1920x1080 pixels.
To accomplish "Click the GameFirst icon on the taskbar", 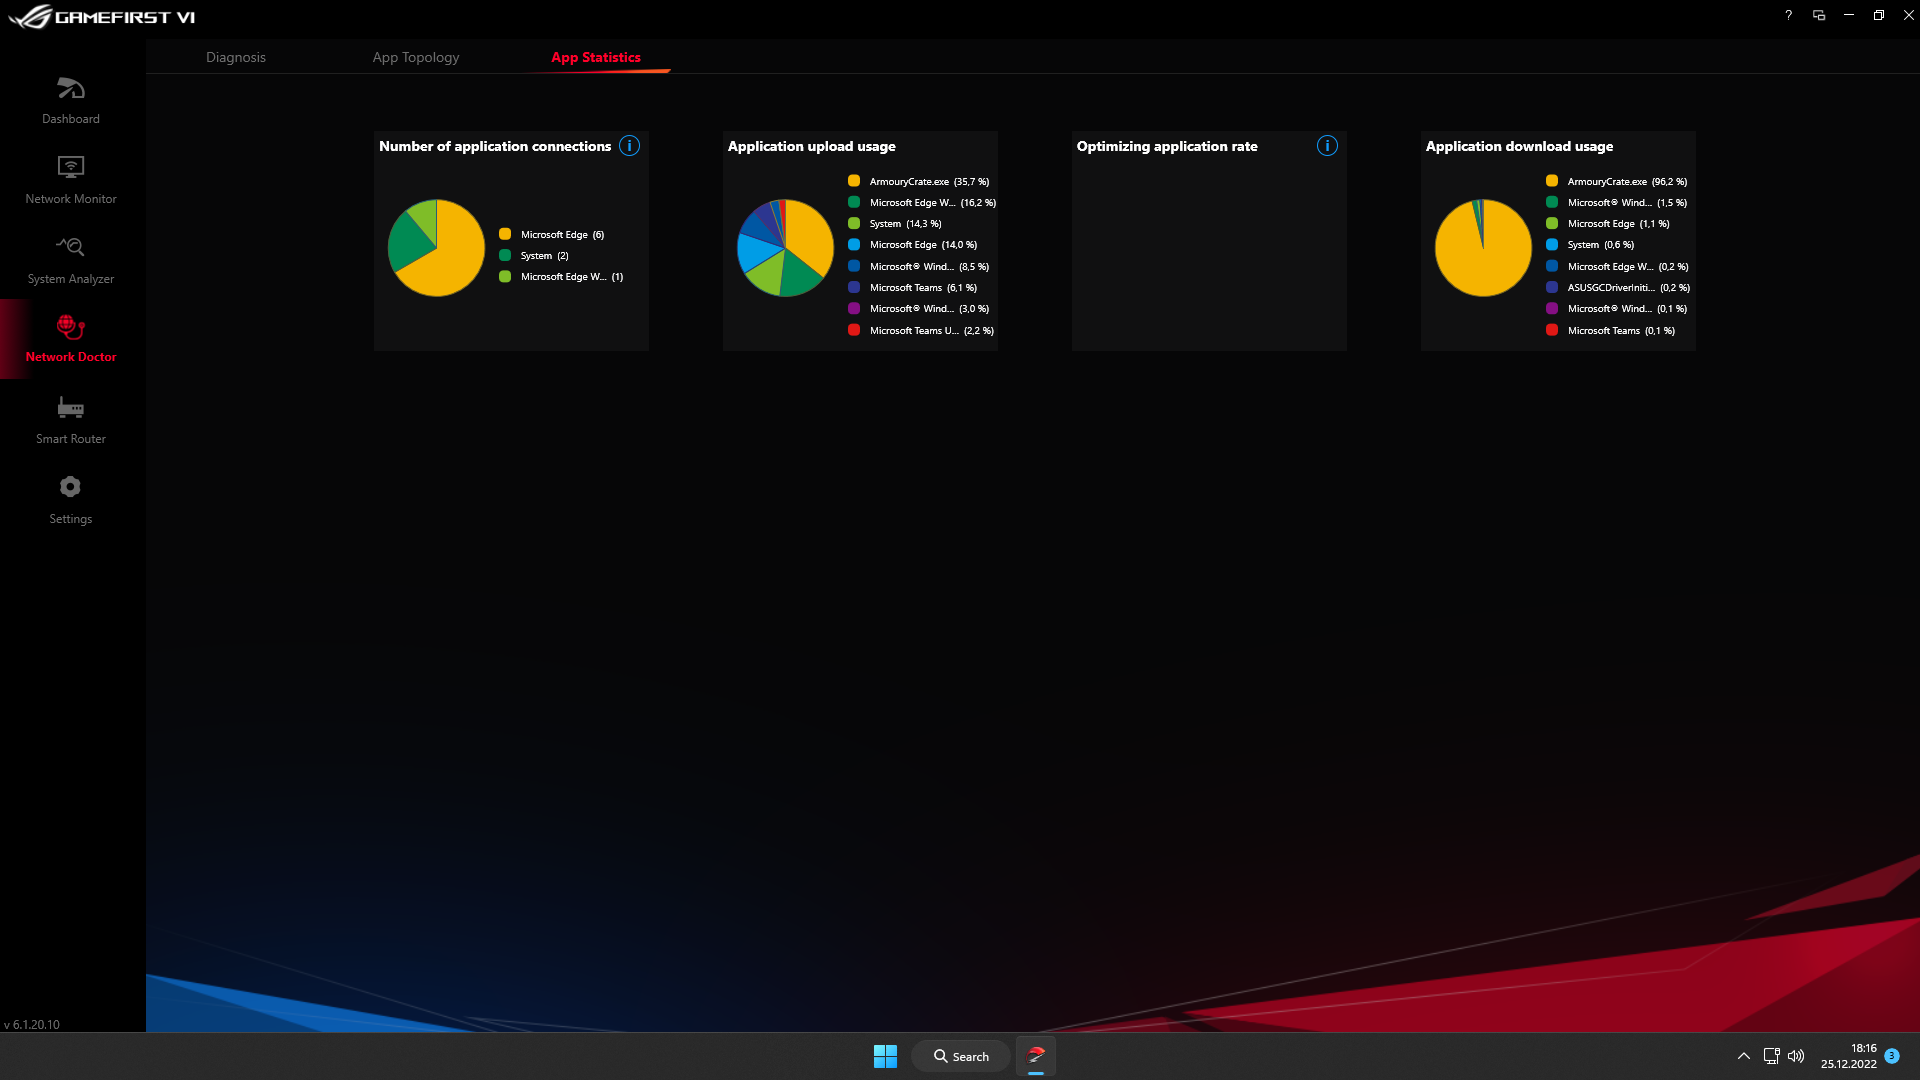I will click(1036, 1055).
